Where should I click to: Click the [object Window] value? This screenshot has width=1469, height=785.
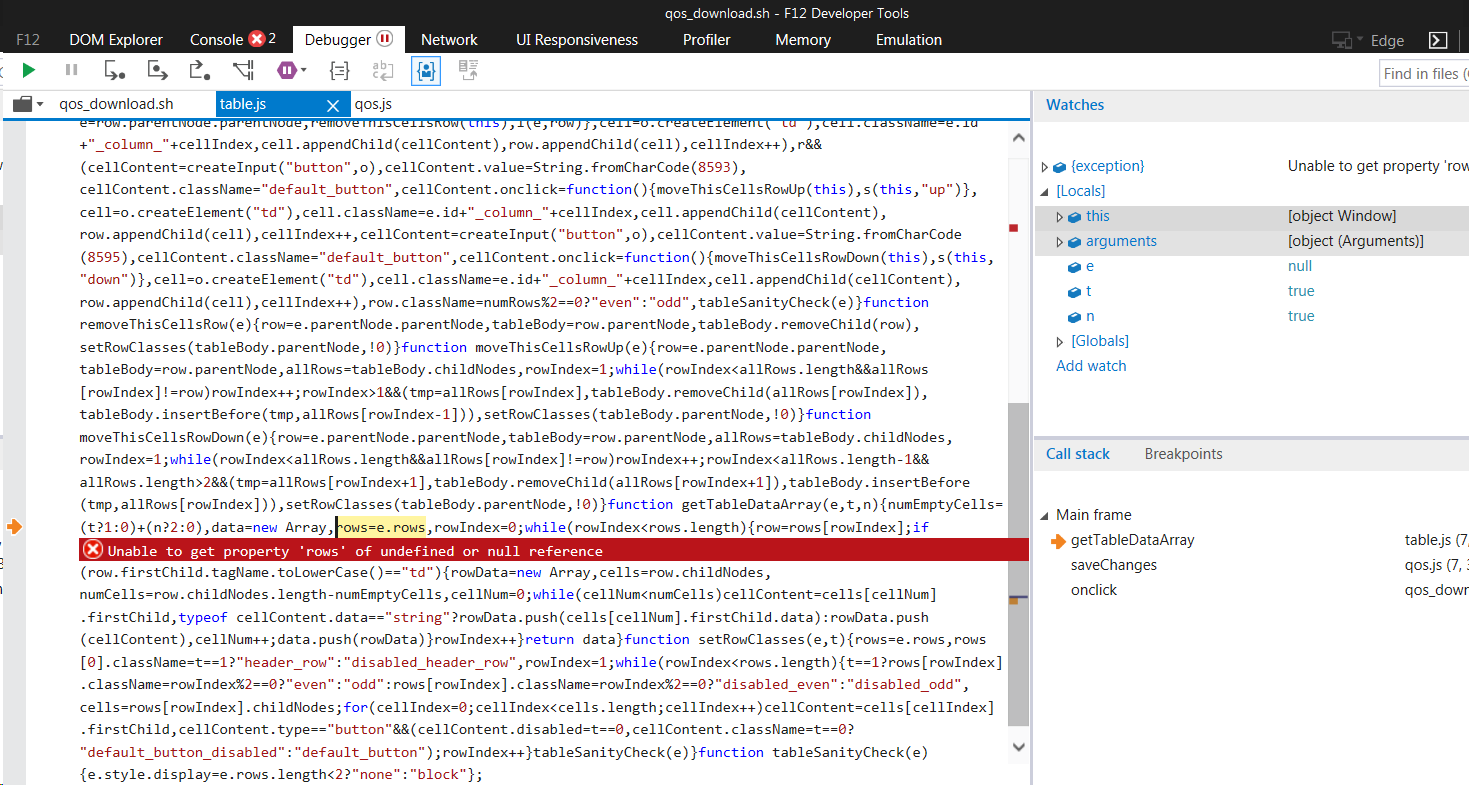tap(1342, 216)
